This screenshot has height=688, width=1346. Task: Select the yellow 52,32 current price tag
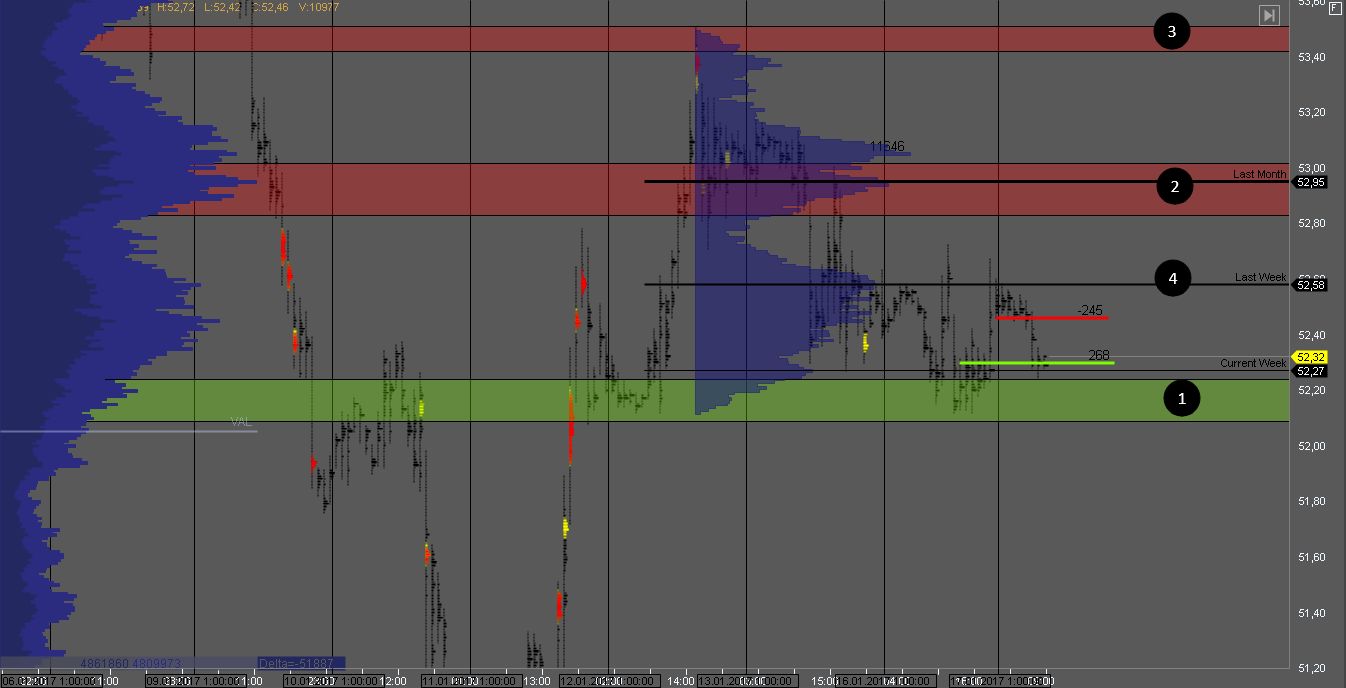(x=1309, y=357)
